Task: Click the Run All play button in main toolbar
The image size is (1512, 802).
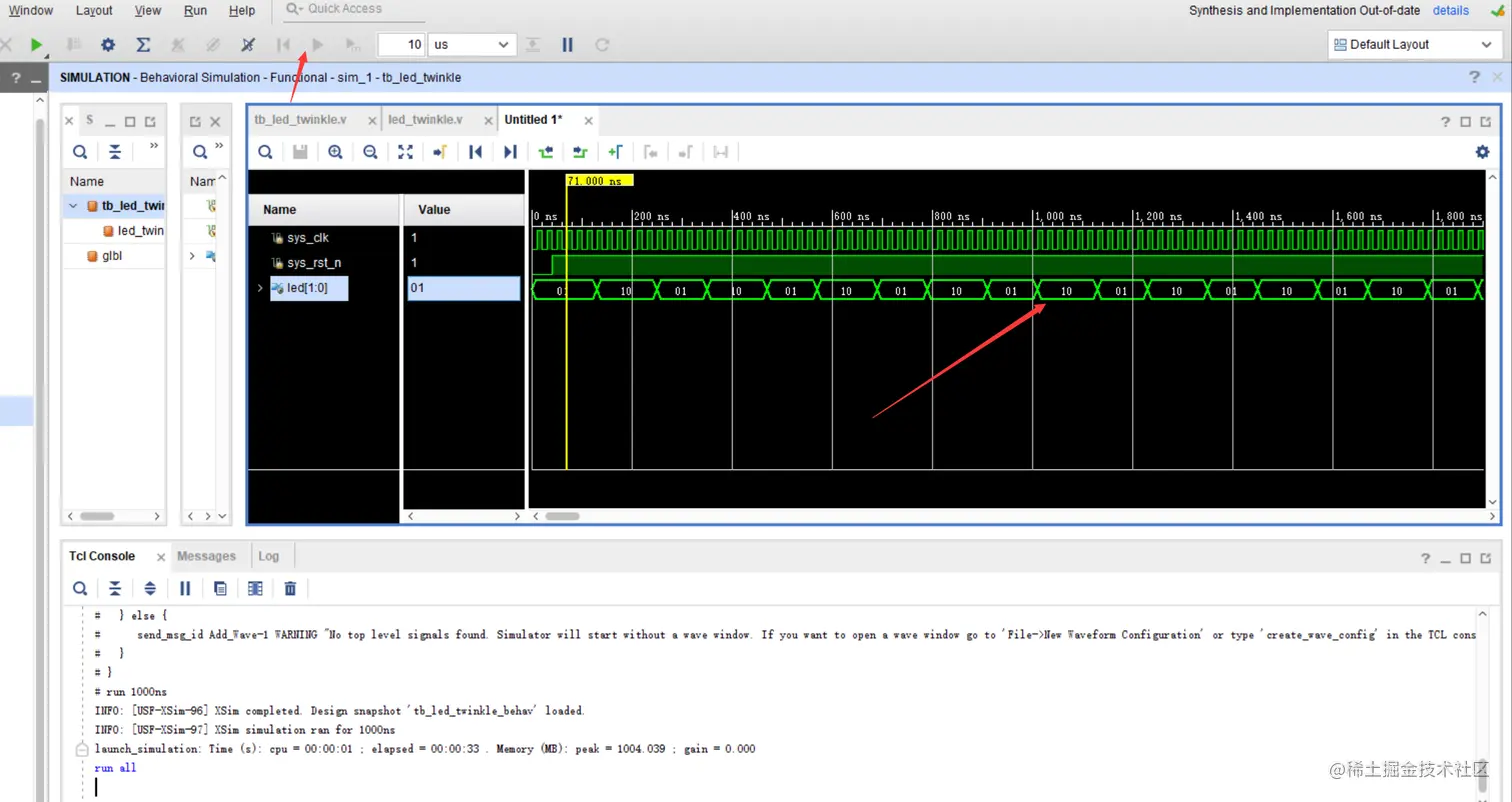Action: 318,45
